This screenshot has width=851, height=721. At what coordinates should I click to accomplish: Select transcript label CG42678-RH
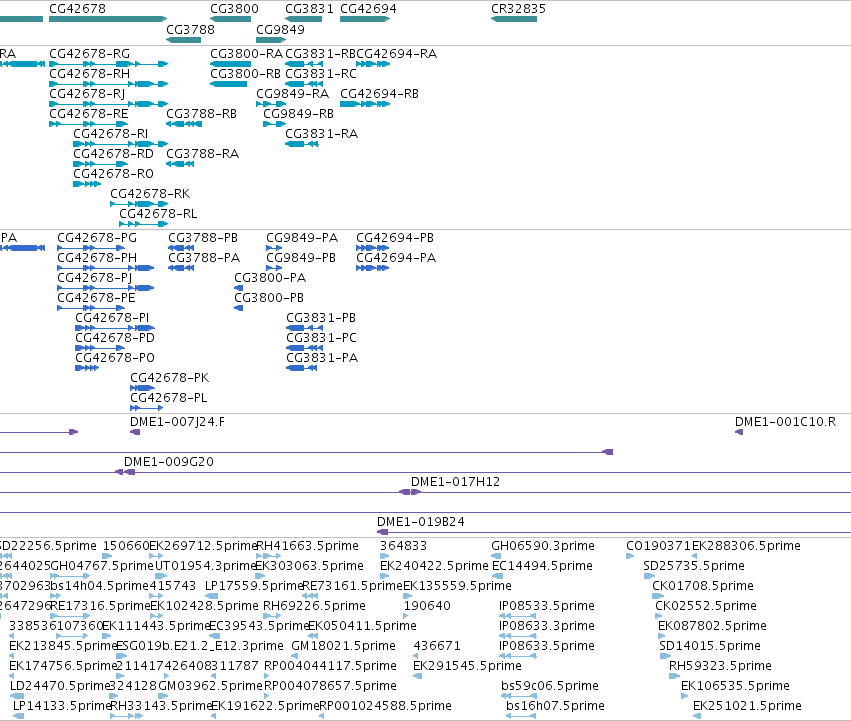coord(90,74)
